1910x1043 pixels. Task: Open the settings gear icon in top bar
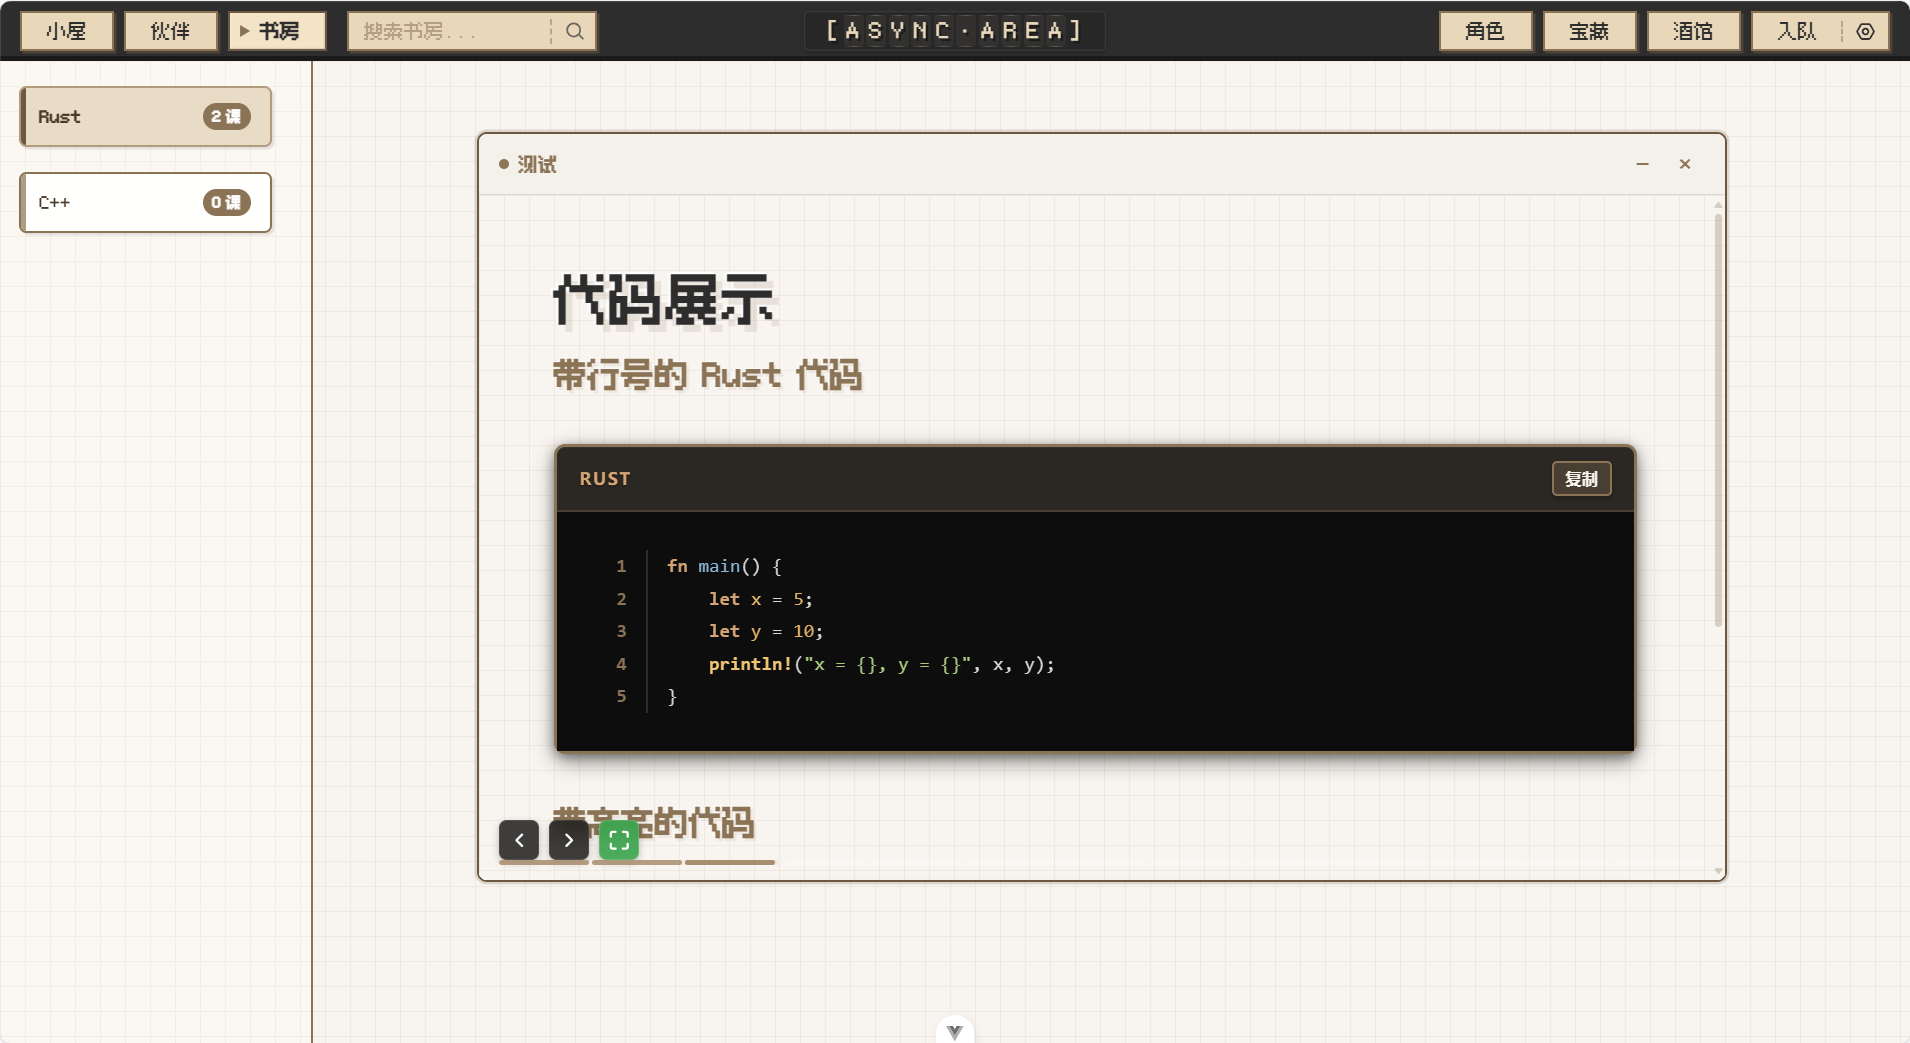pos(1864,31)
